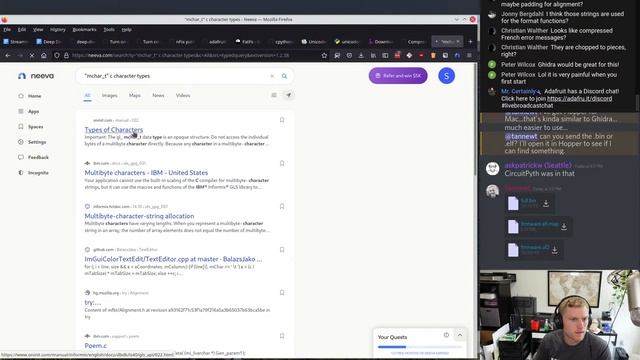Switch to the Maps results tab
Image resolution: width=640 pixels, height=360 pixels.
[135, 95]
